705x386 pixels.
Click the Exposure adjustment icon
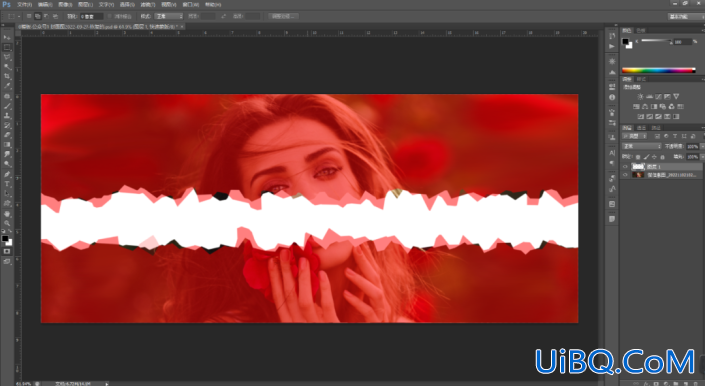667,97
